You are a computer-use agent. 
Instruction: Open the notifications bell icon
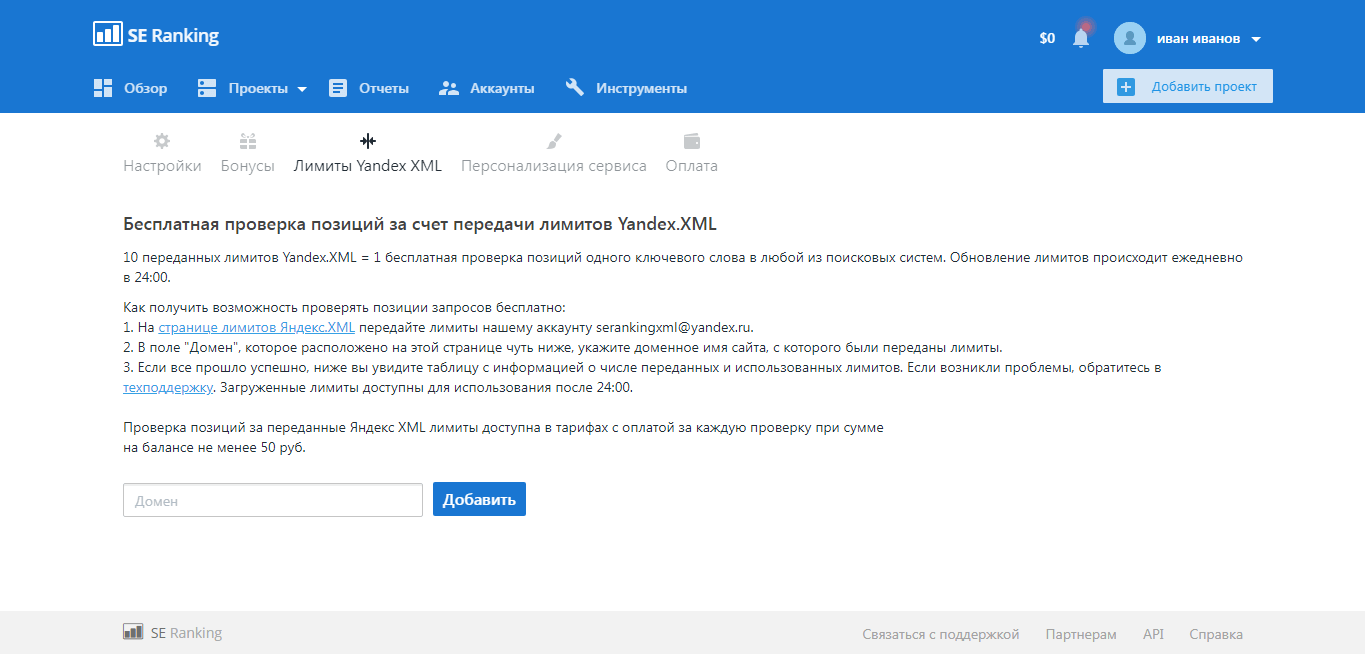1080,38
